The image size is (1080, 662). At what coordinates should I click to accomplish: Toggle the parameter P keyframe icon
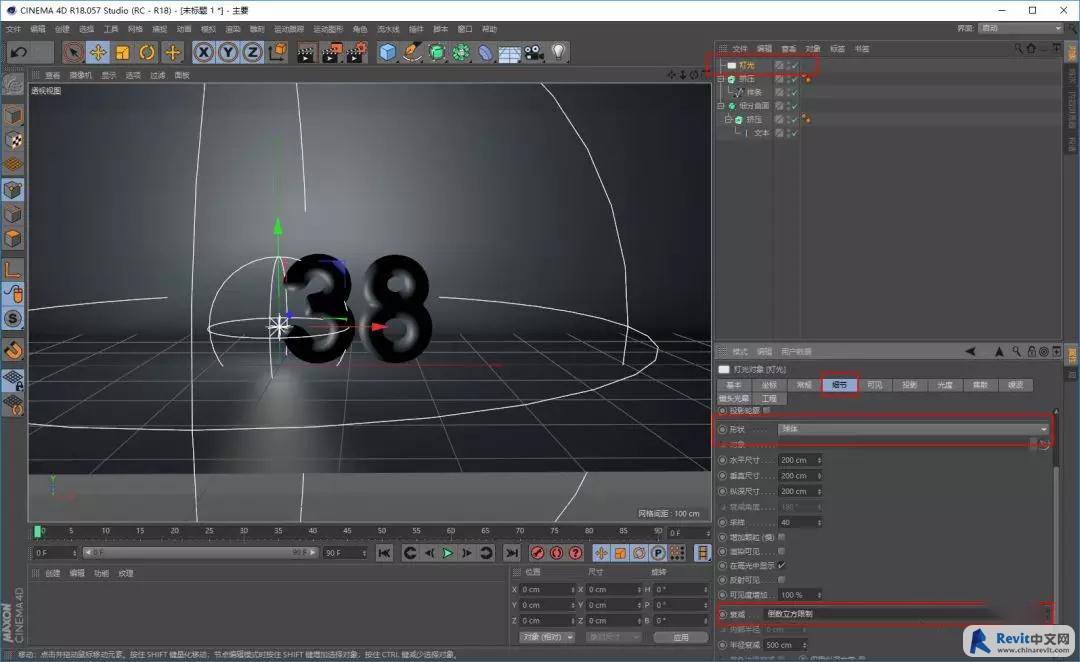(x=658, y=552)
